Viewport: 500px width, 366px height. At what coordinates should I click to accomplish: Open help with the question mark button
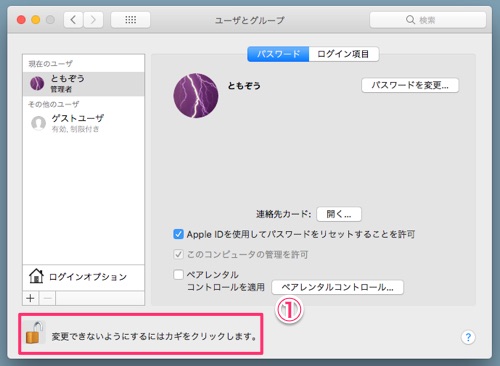point(468,337)
